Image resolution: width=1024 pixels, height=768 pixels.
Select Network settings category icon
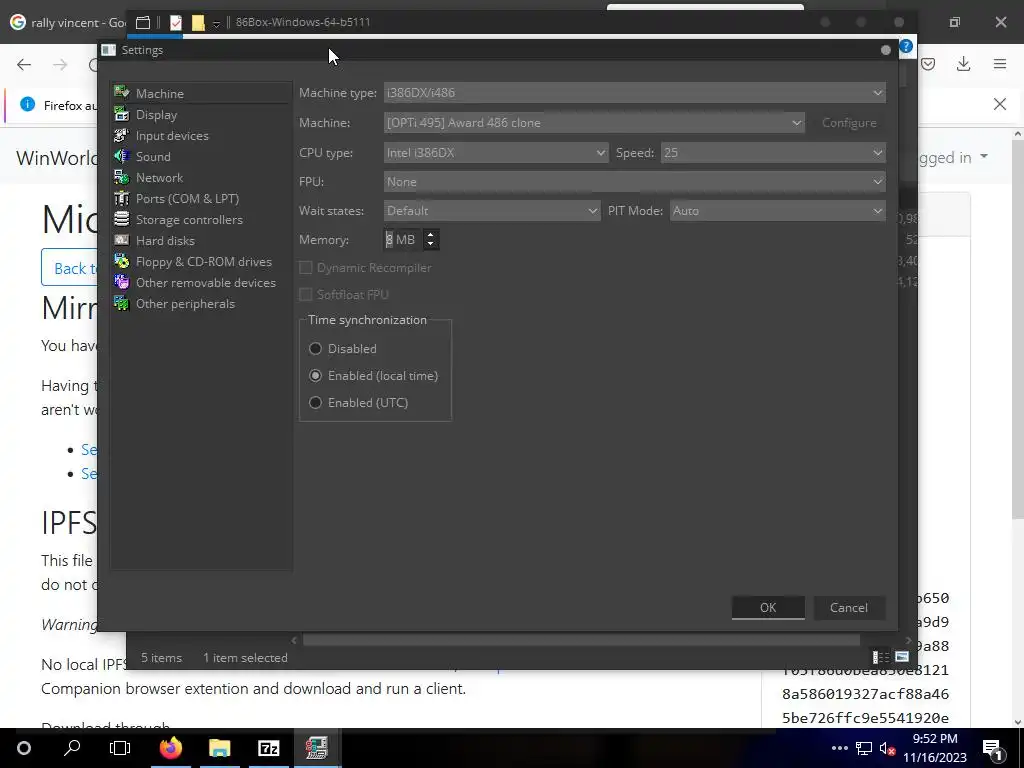coord(121,177)
